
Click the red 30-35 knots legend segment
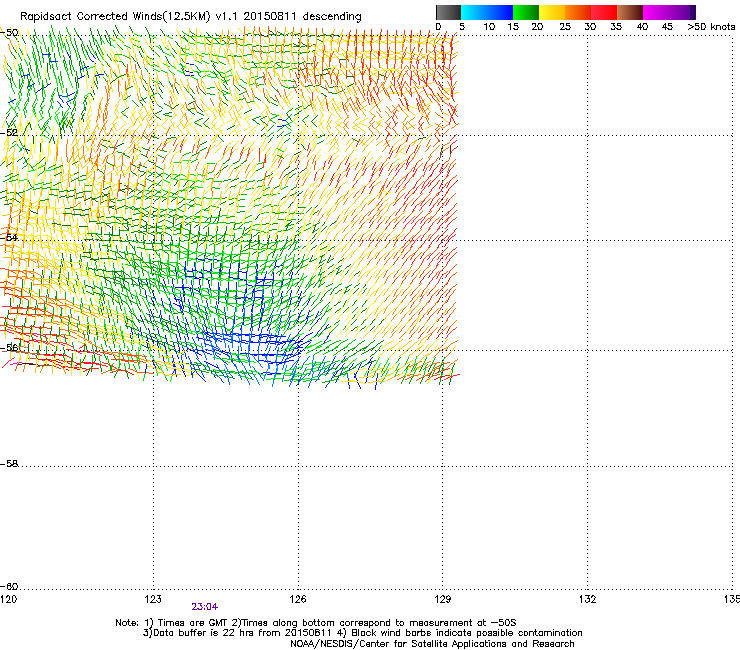click(x=604, y=12)
